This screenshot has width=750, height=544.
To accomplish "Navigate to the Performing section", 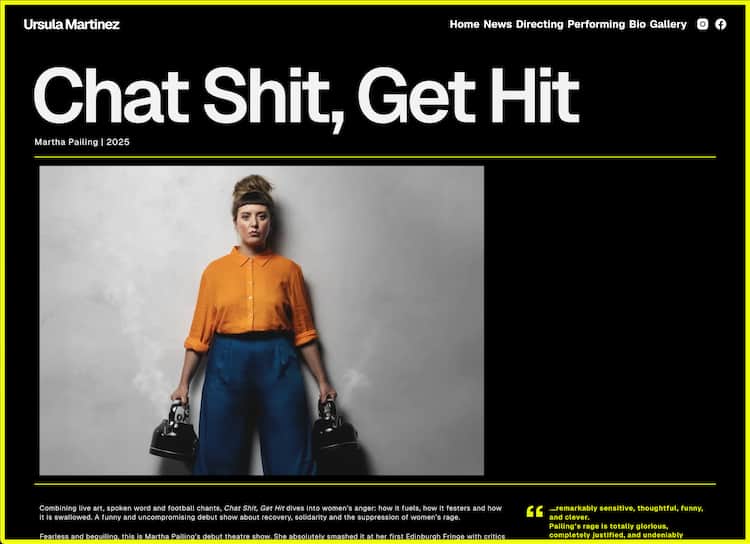I will coord(596,24).
